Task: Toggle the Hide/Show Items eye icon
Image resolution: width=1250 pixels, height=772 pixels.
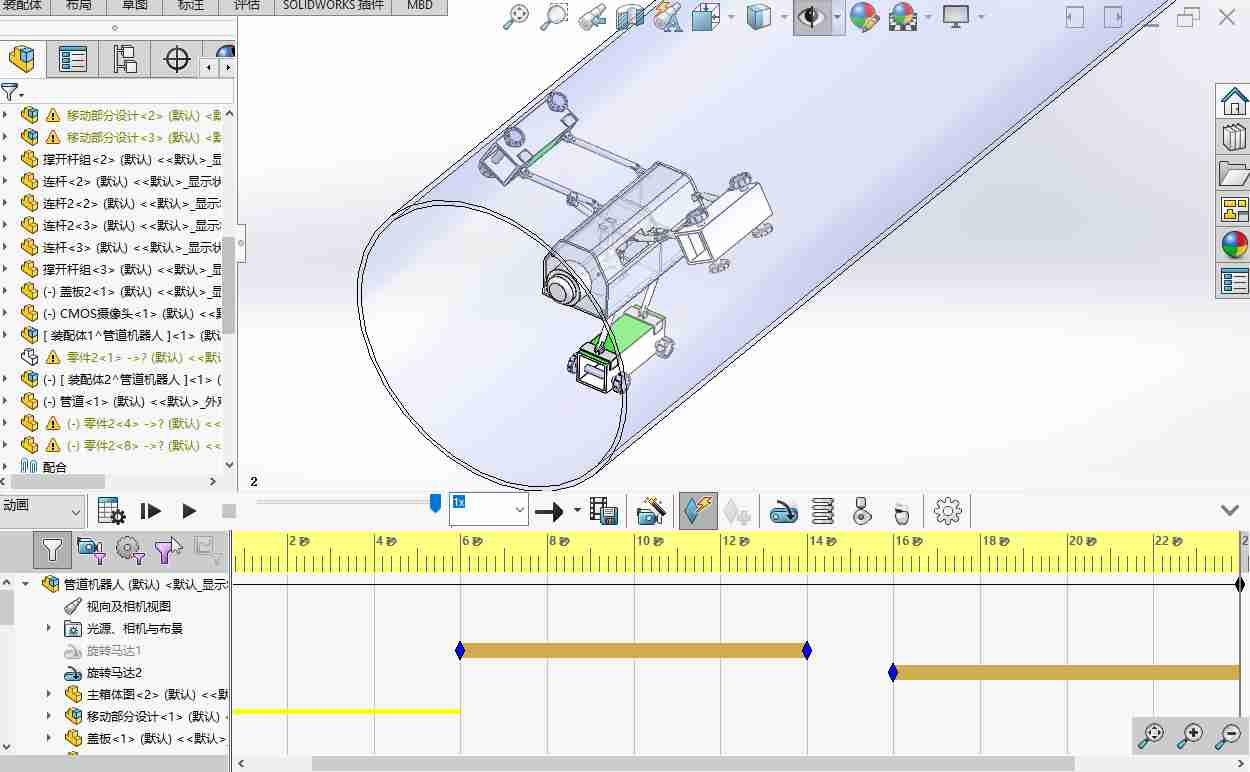Action: pyautogui.click(x=811, y=16)
